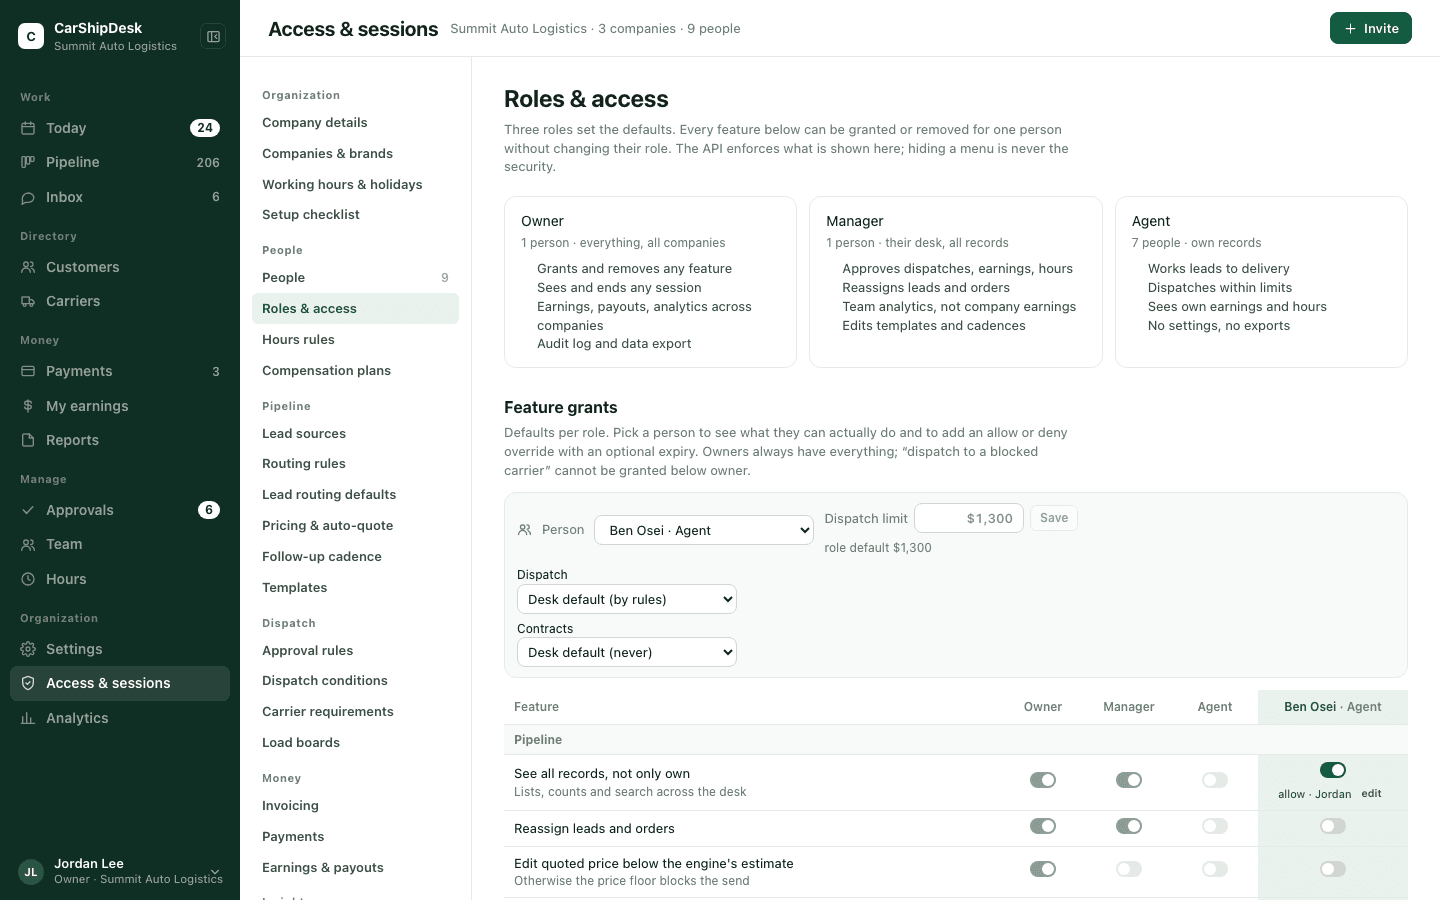The image size is (1440, 900).
Task: Open Earnings & payouts settings
Action: (355, 868)
